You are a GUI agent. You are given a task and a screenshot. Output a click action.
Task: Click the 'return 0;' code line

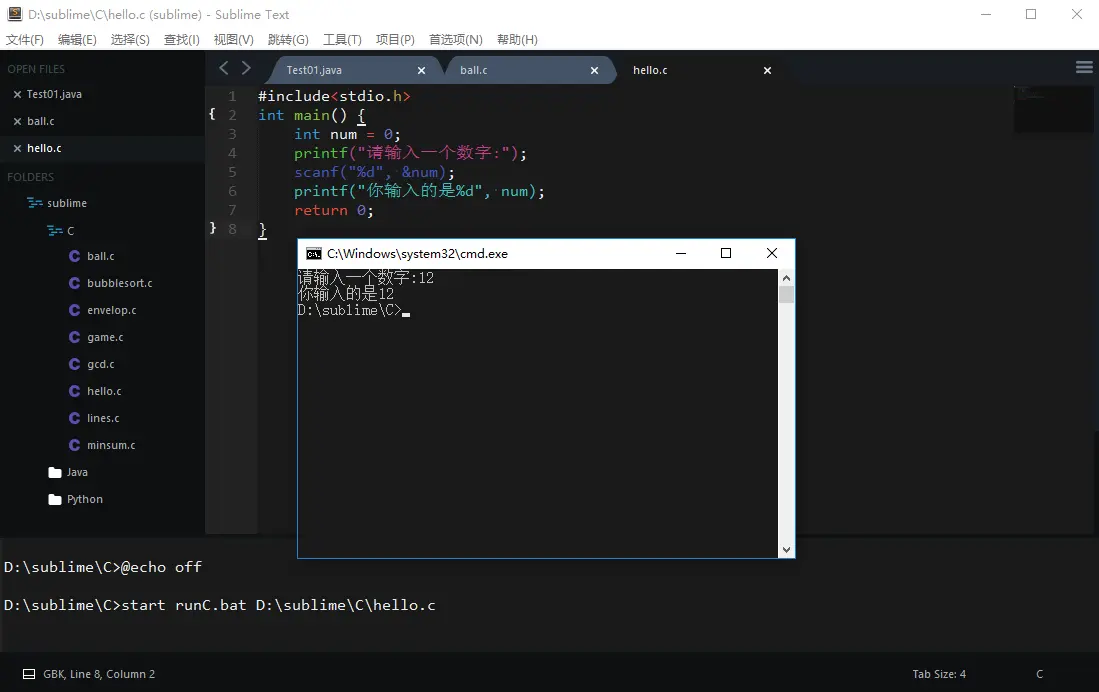coord(334,210)
